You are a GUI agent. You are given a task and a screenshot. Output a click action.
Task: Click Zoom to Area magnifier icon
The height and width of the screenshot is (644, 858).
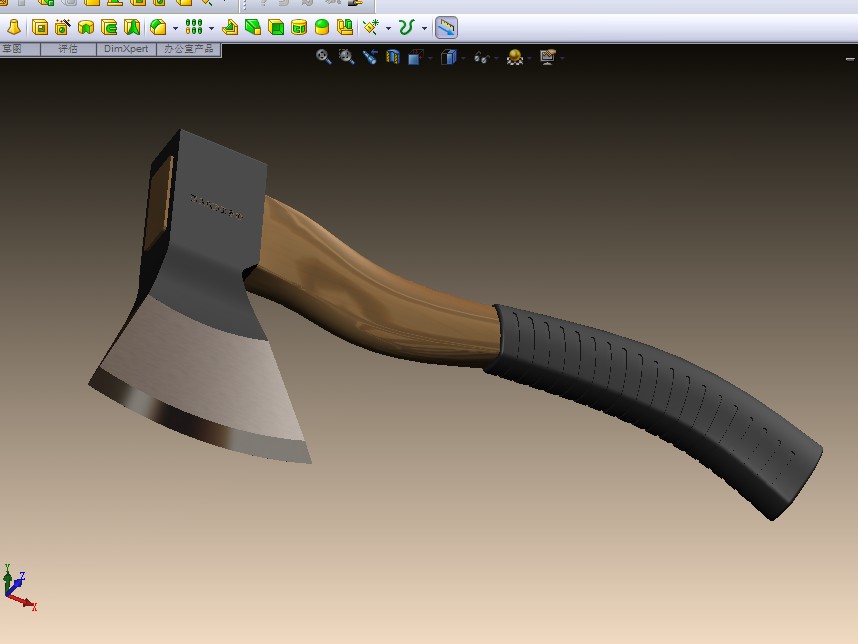coord(346,57)
